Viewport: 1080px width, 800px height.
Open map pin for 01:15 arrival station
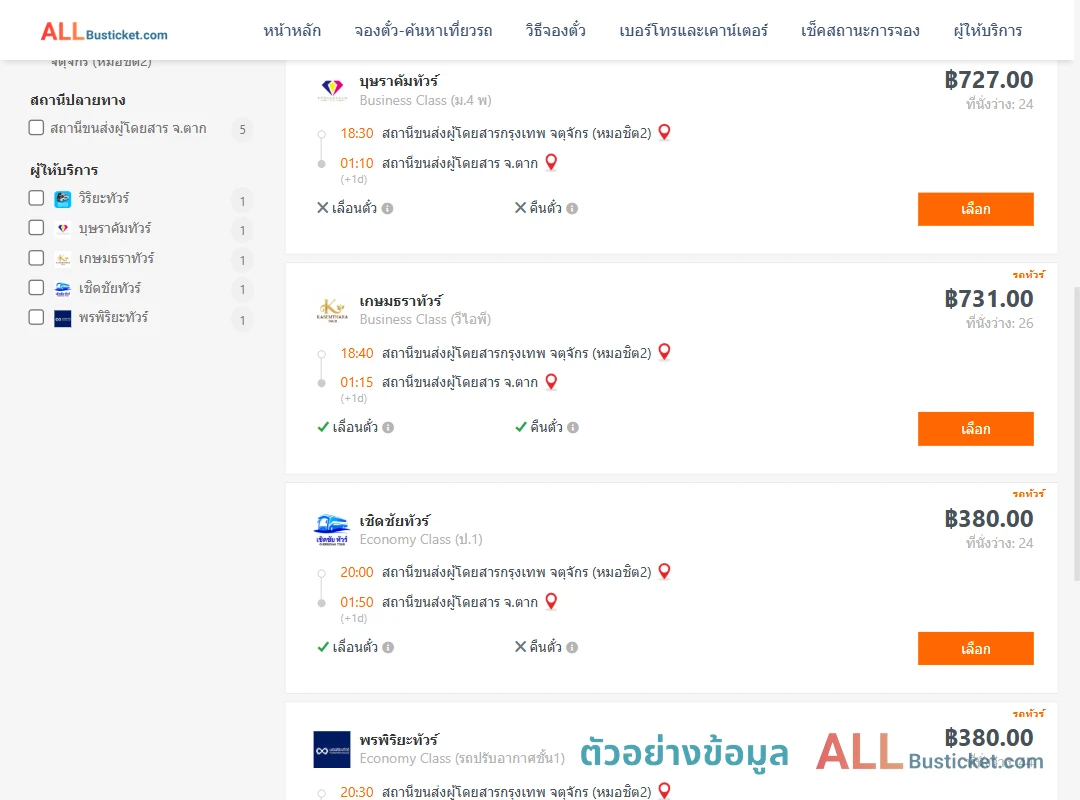point(551,381)
